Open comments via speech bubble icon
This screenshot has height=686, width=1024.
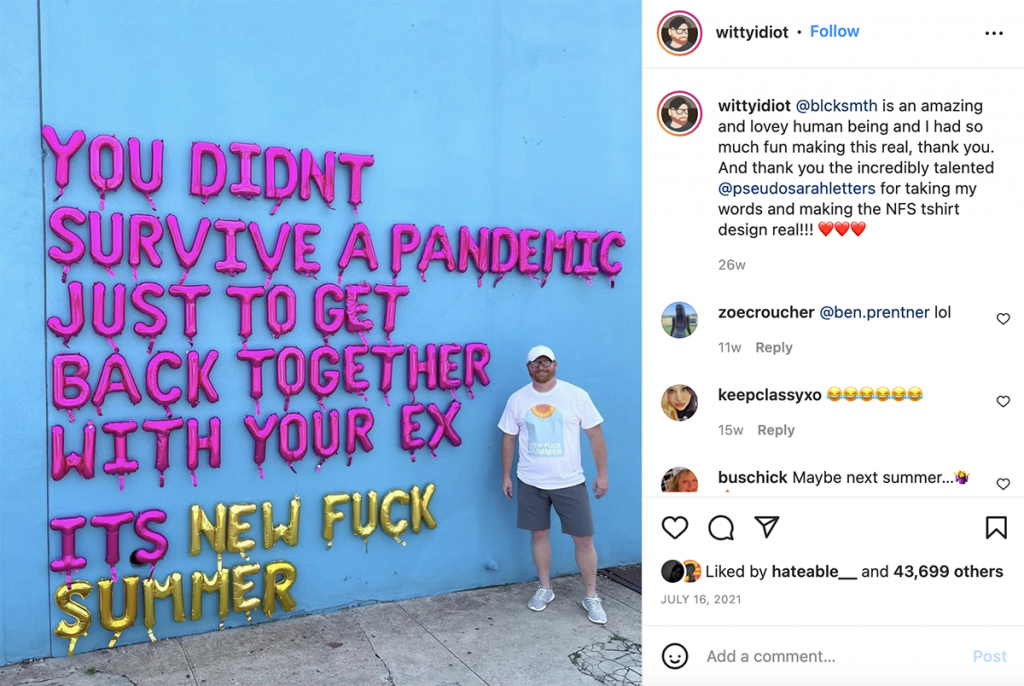[721, 527]
